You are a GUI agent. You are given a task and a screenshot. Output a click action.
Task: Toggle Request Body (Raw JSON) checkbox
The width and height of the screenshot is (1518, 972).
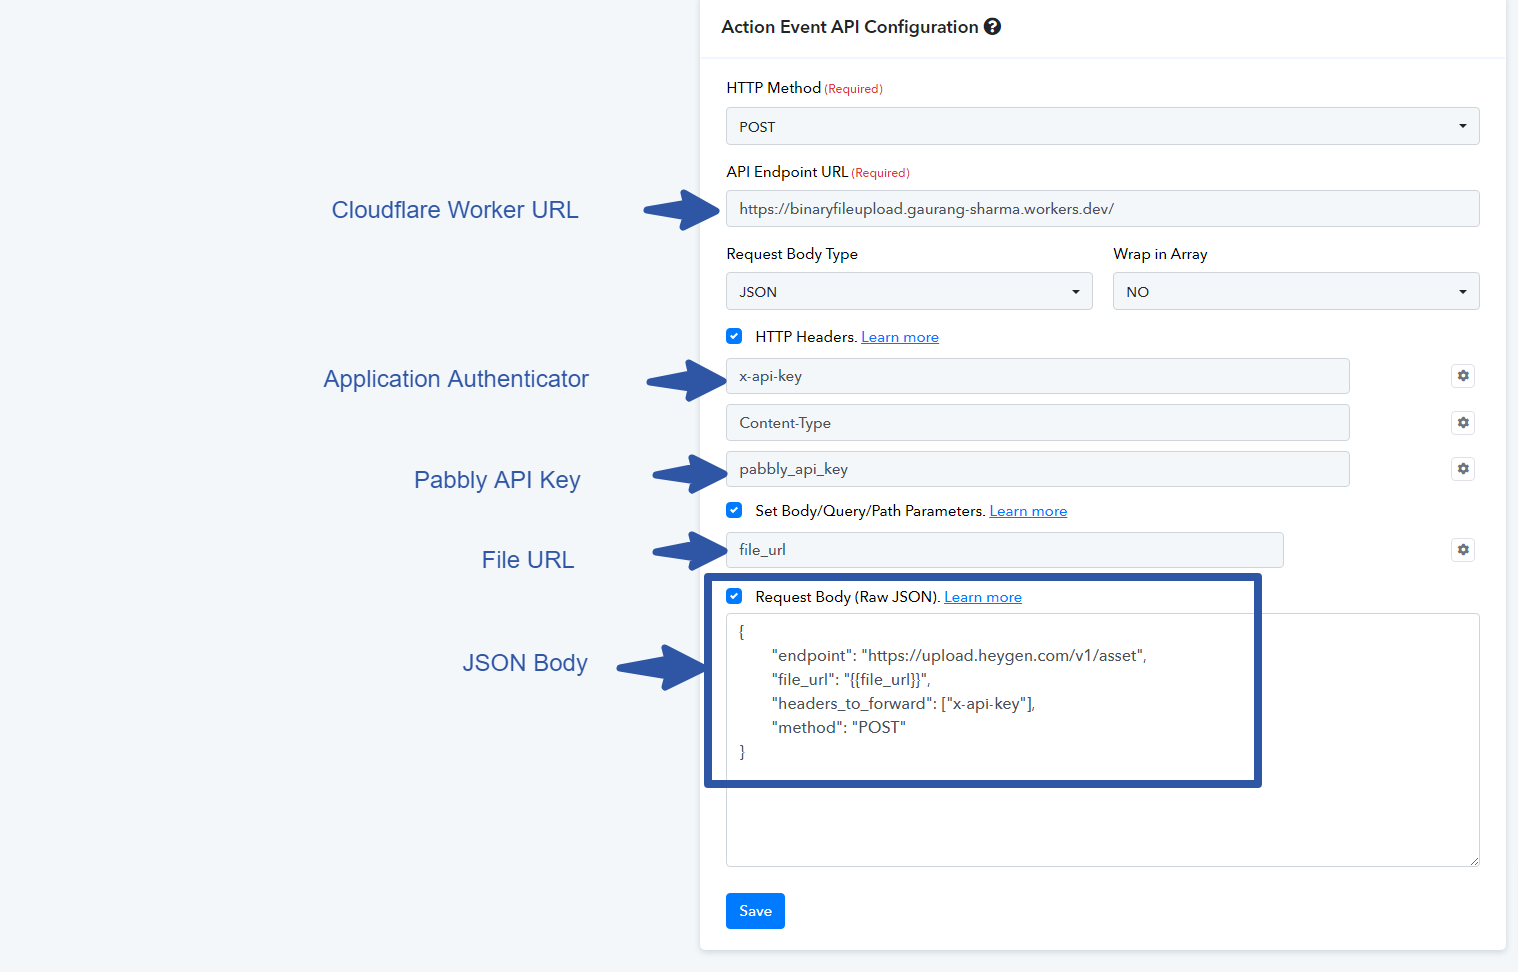point(734,596)
